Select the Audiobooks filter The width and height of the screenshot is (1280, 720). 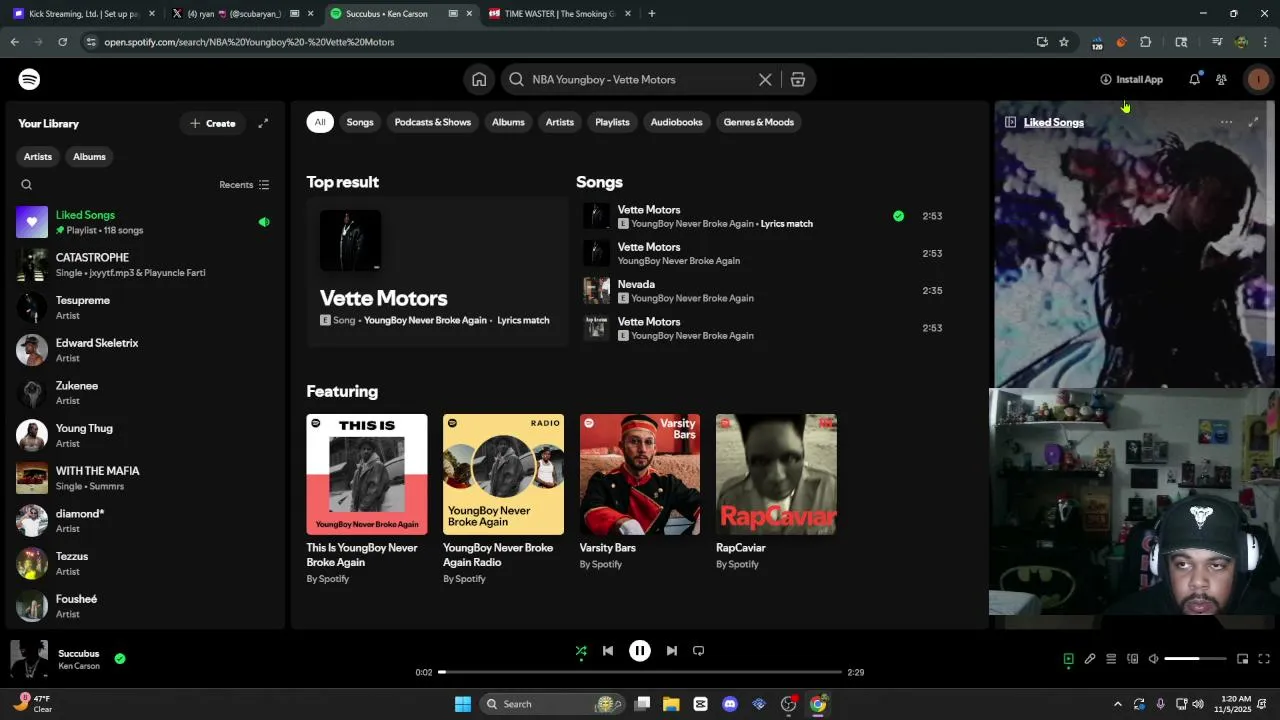coord(677,122)
